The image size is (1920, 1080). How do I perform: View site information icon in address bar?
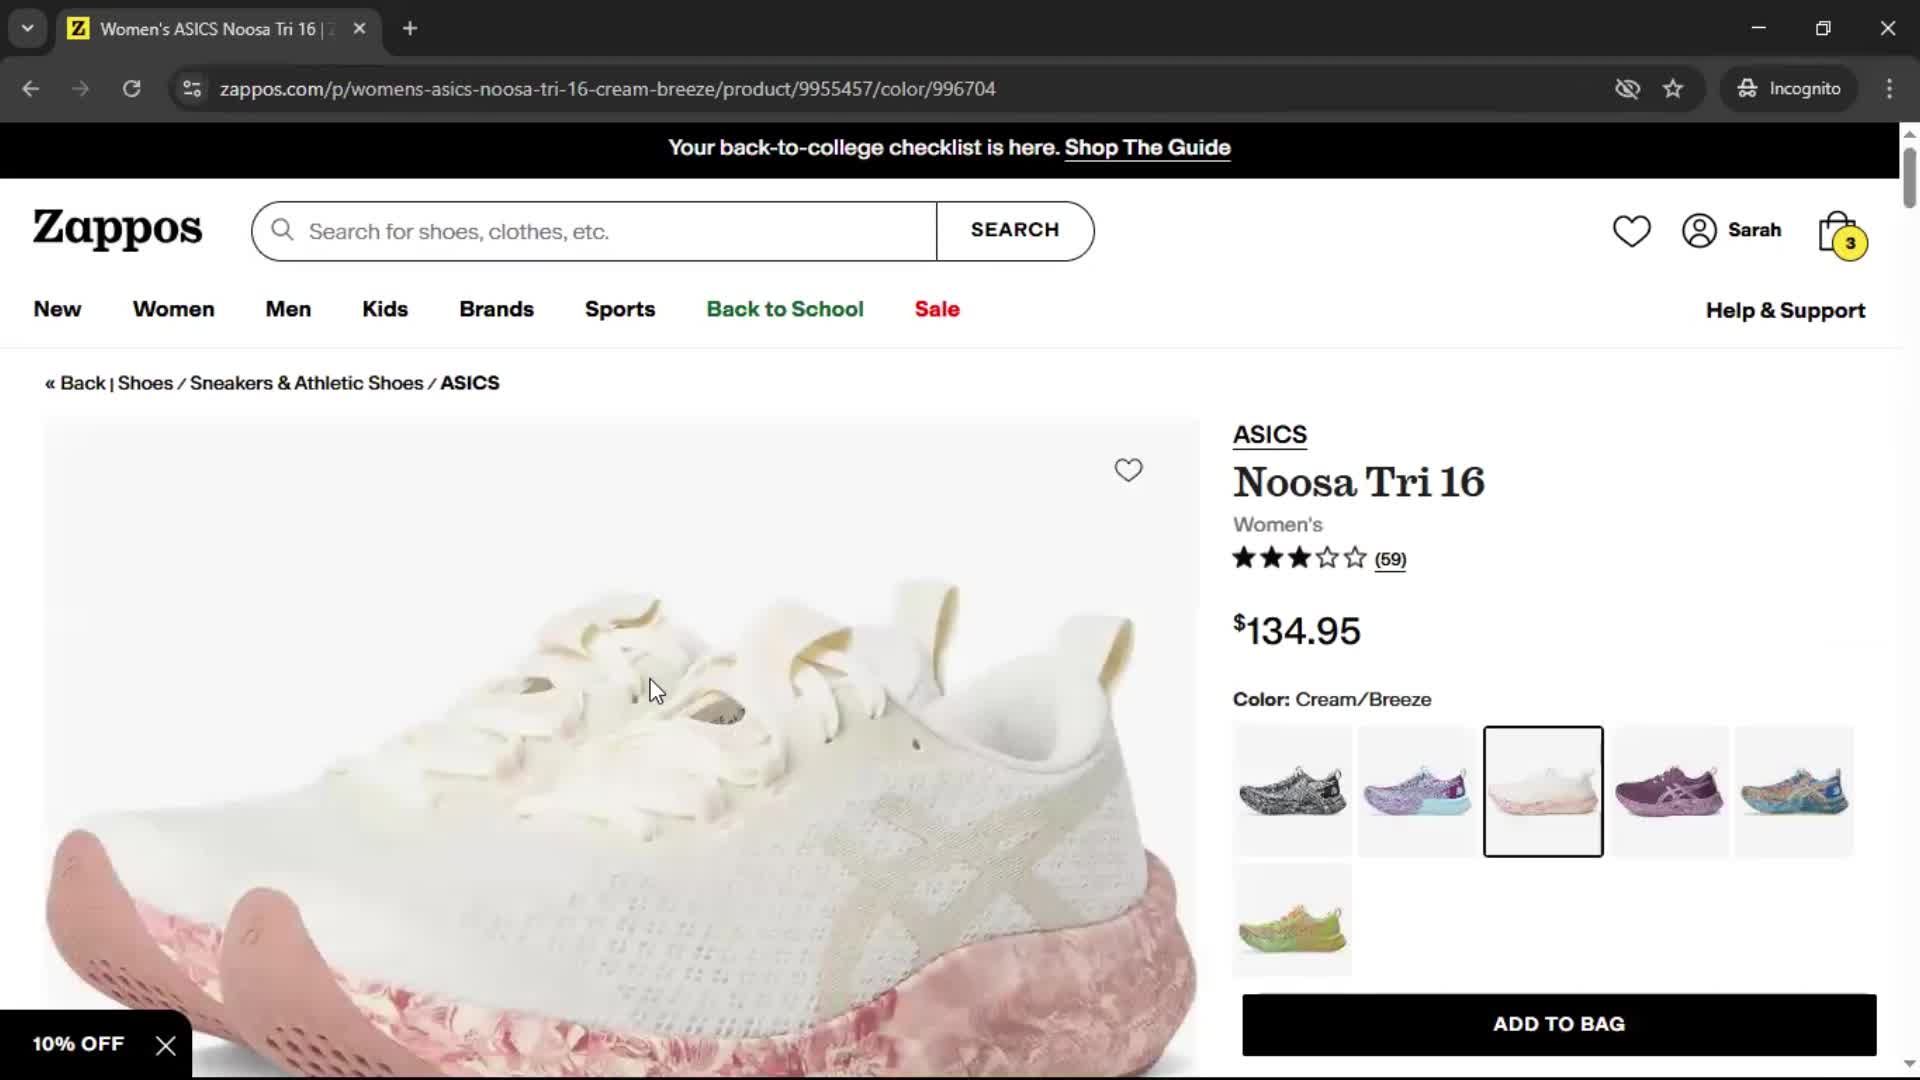pyautogui.click(x=192, y=88)
